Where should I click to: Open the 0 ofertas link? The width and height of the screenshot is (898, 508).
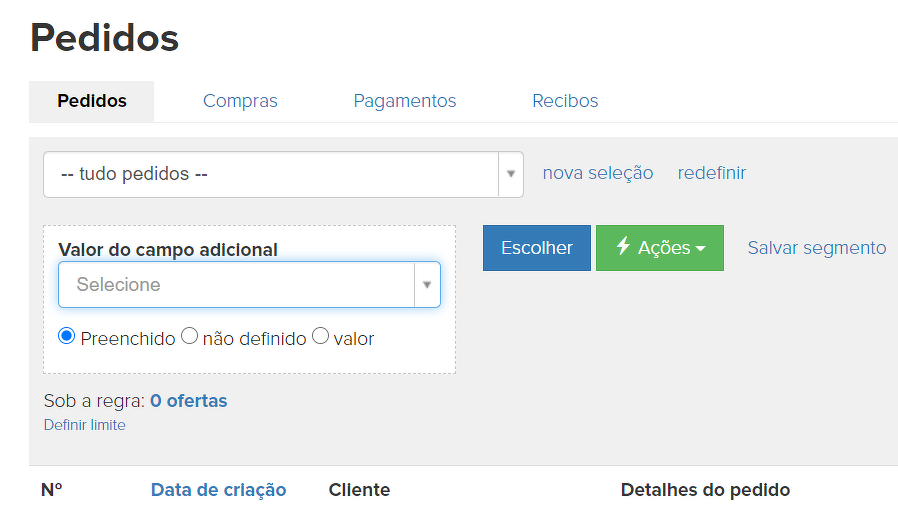point(189,401)
